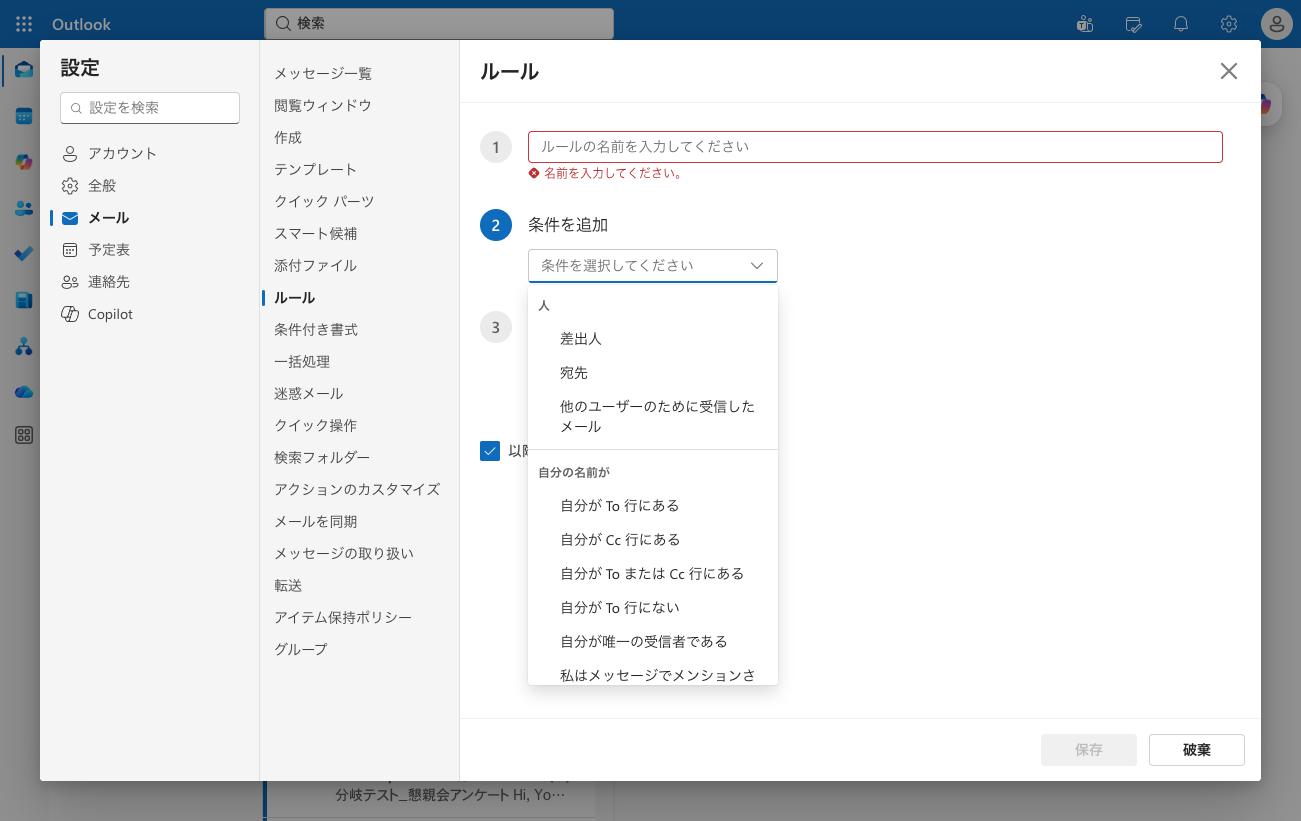This screenshot has height=821, width=1301.
Task: Open the app launcher waffle icon
Action: 24,24
